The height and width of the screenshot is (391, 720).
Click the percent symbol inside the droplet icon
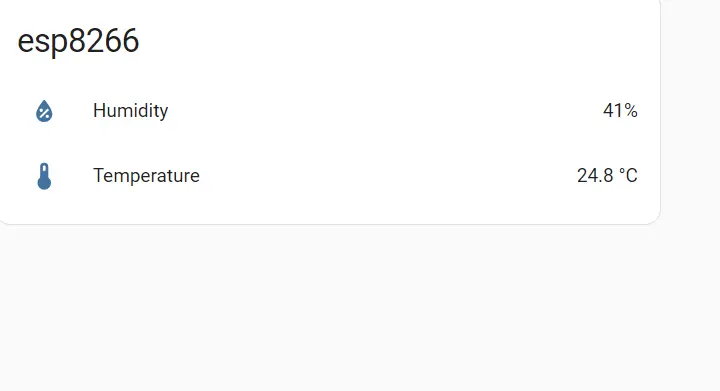(x=44, y=113)
